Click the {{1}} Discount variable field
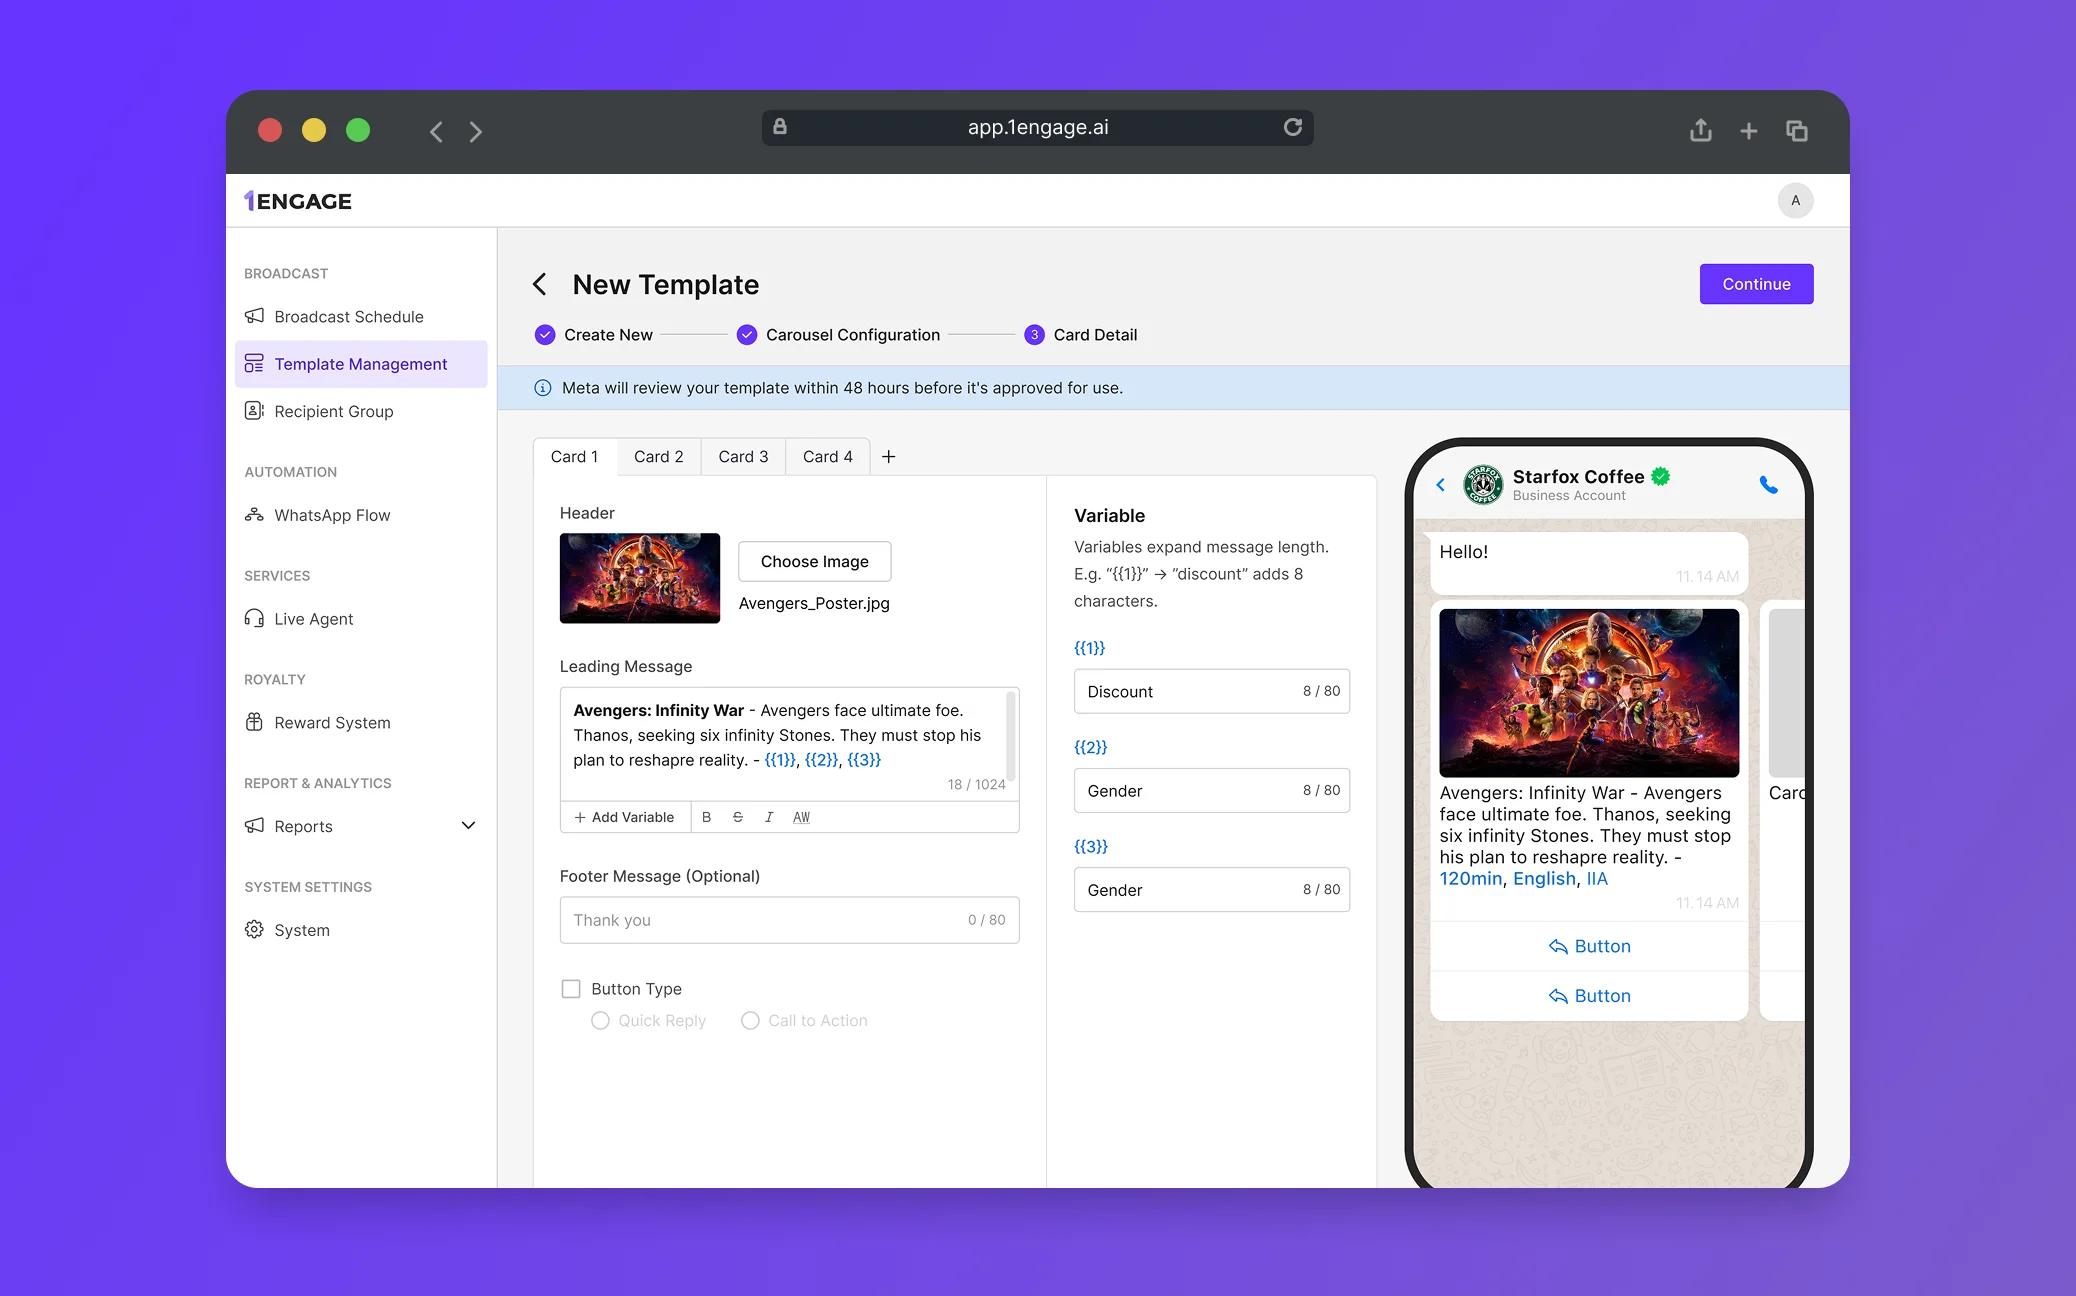 coord(1211,691)
